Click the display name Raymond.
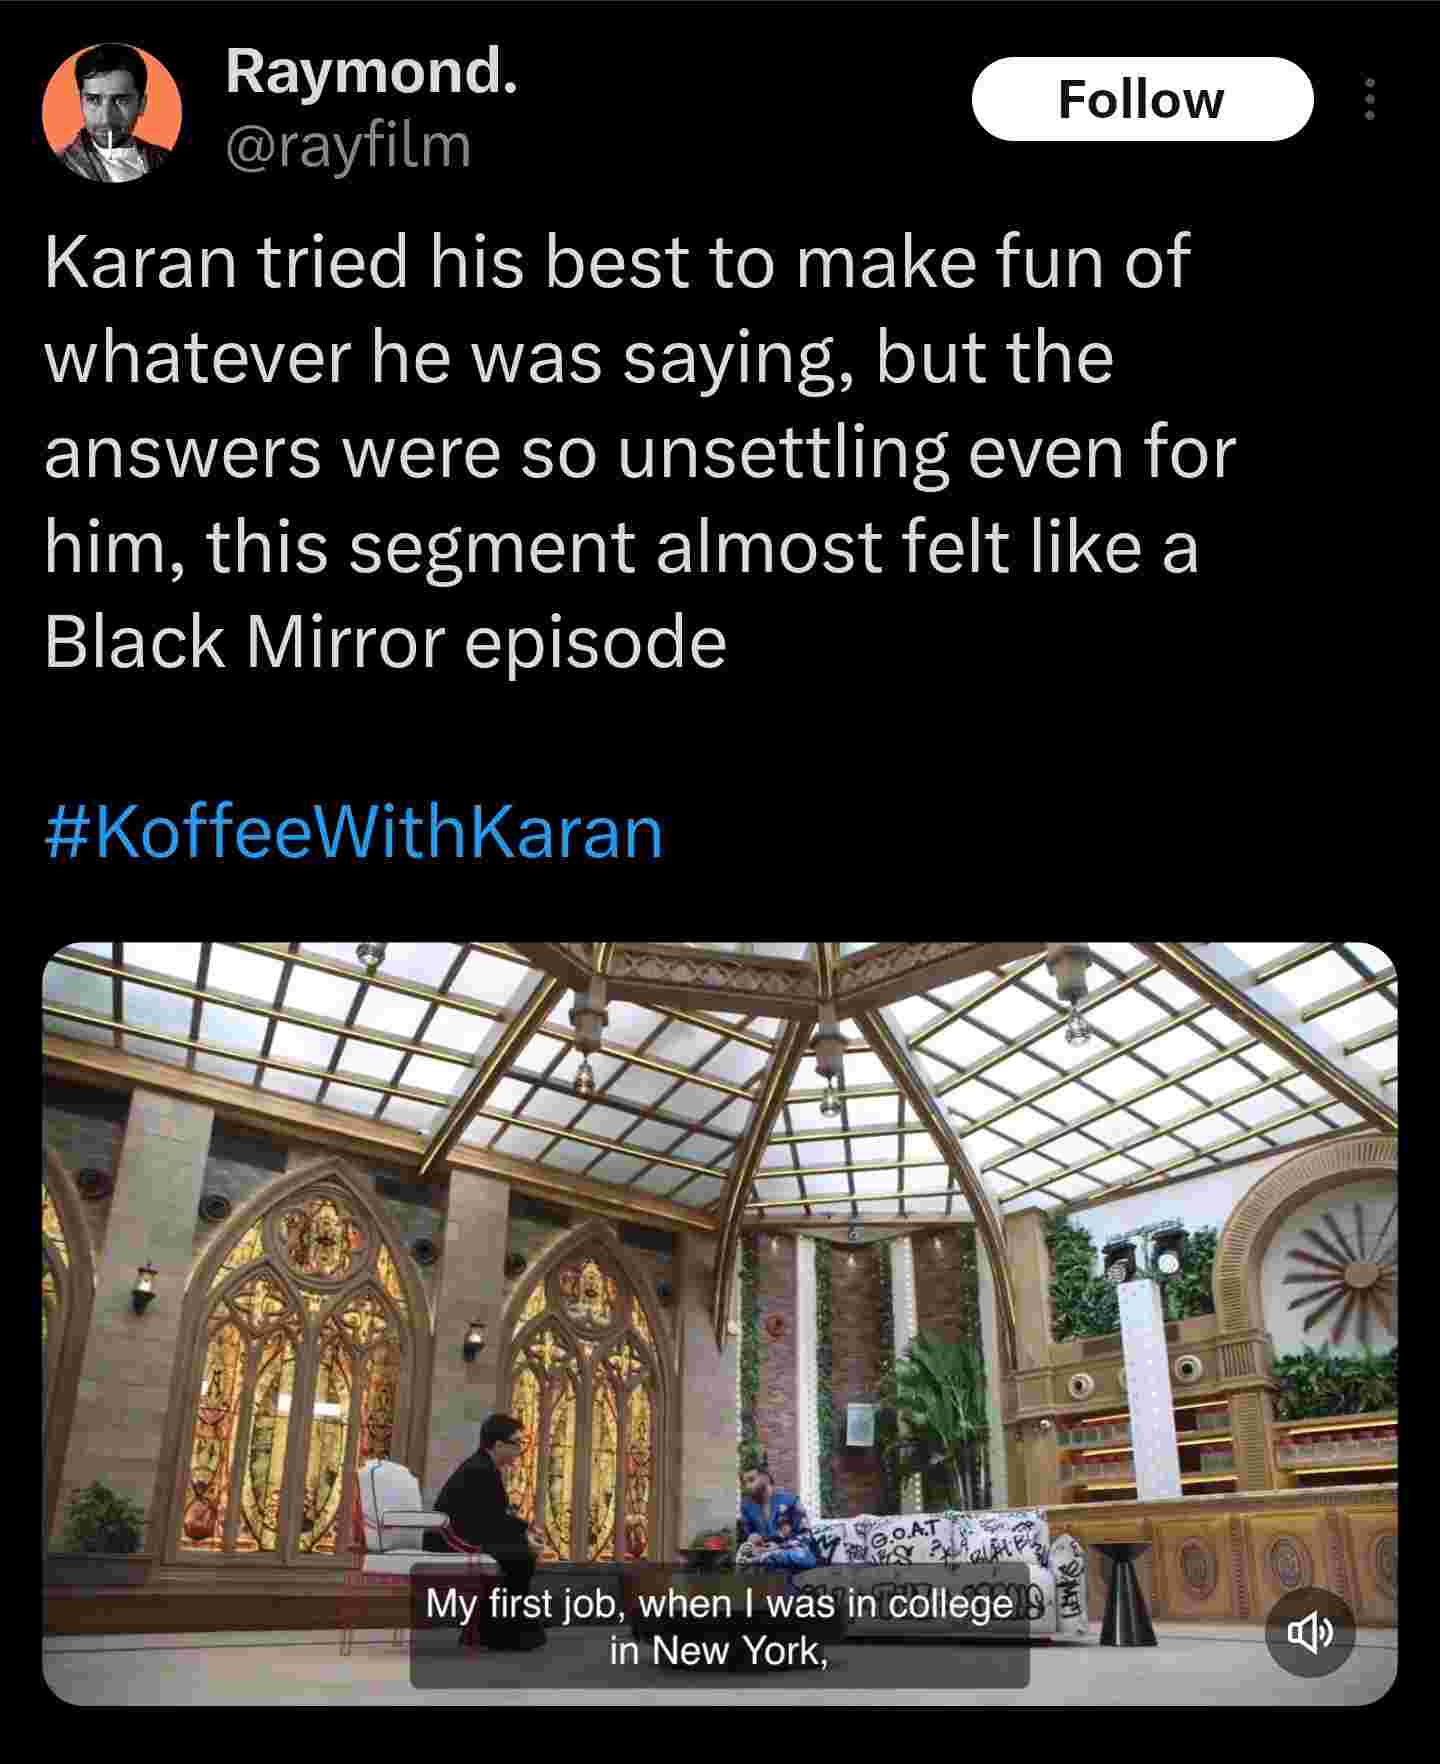The height and width of the screenshot is (1764, 1440). point(371,71)
